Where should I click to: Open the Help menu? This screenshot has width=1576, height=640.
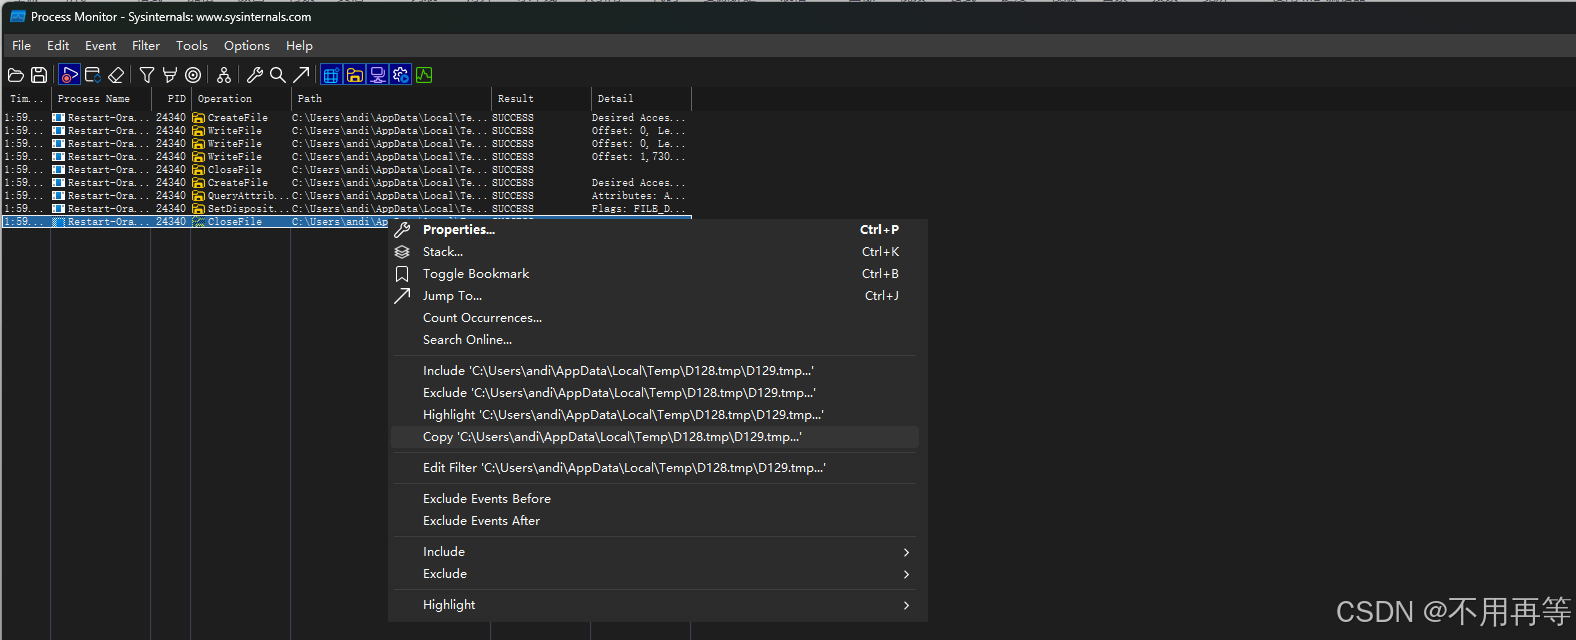(x=299, y=46)
